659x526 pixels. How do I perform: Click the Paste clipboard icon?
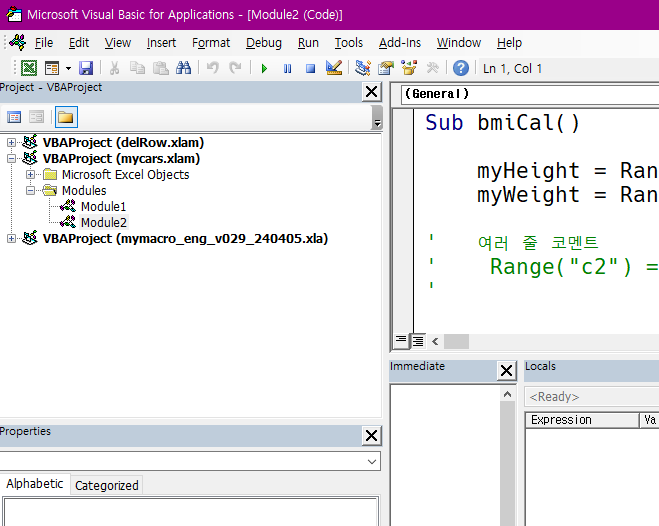(x=160, y=68)
